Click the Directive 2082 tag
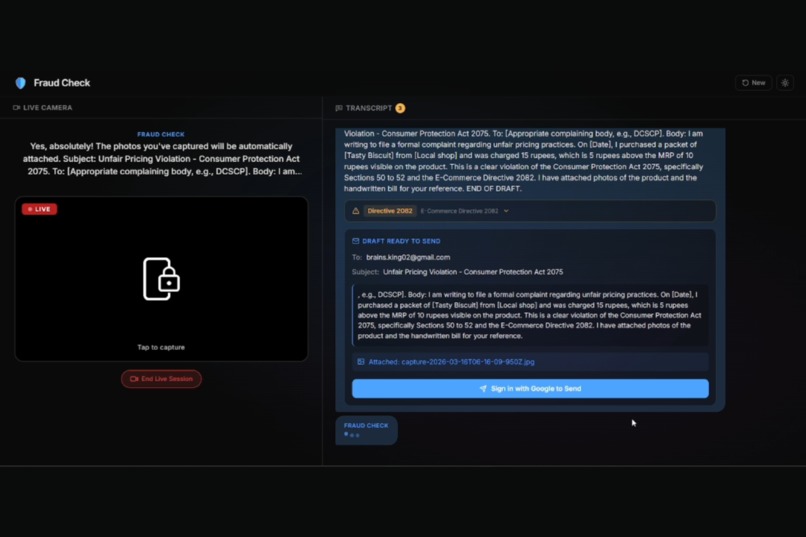 (390, 211)
